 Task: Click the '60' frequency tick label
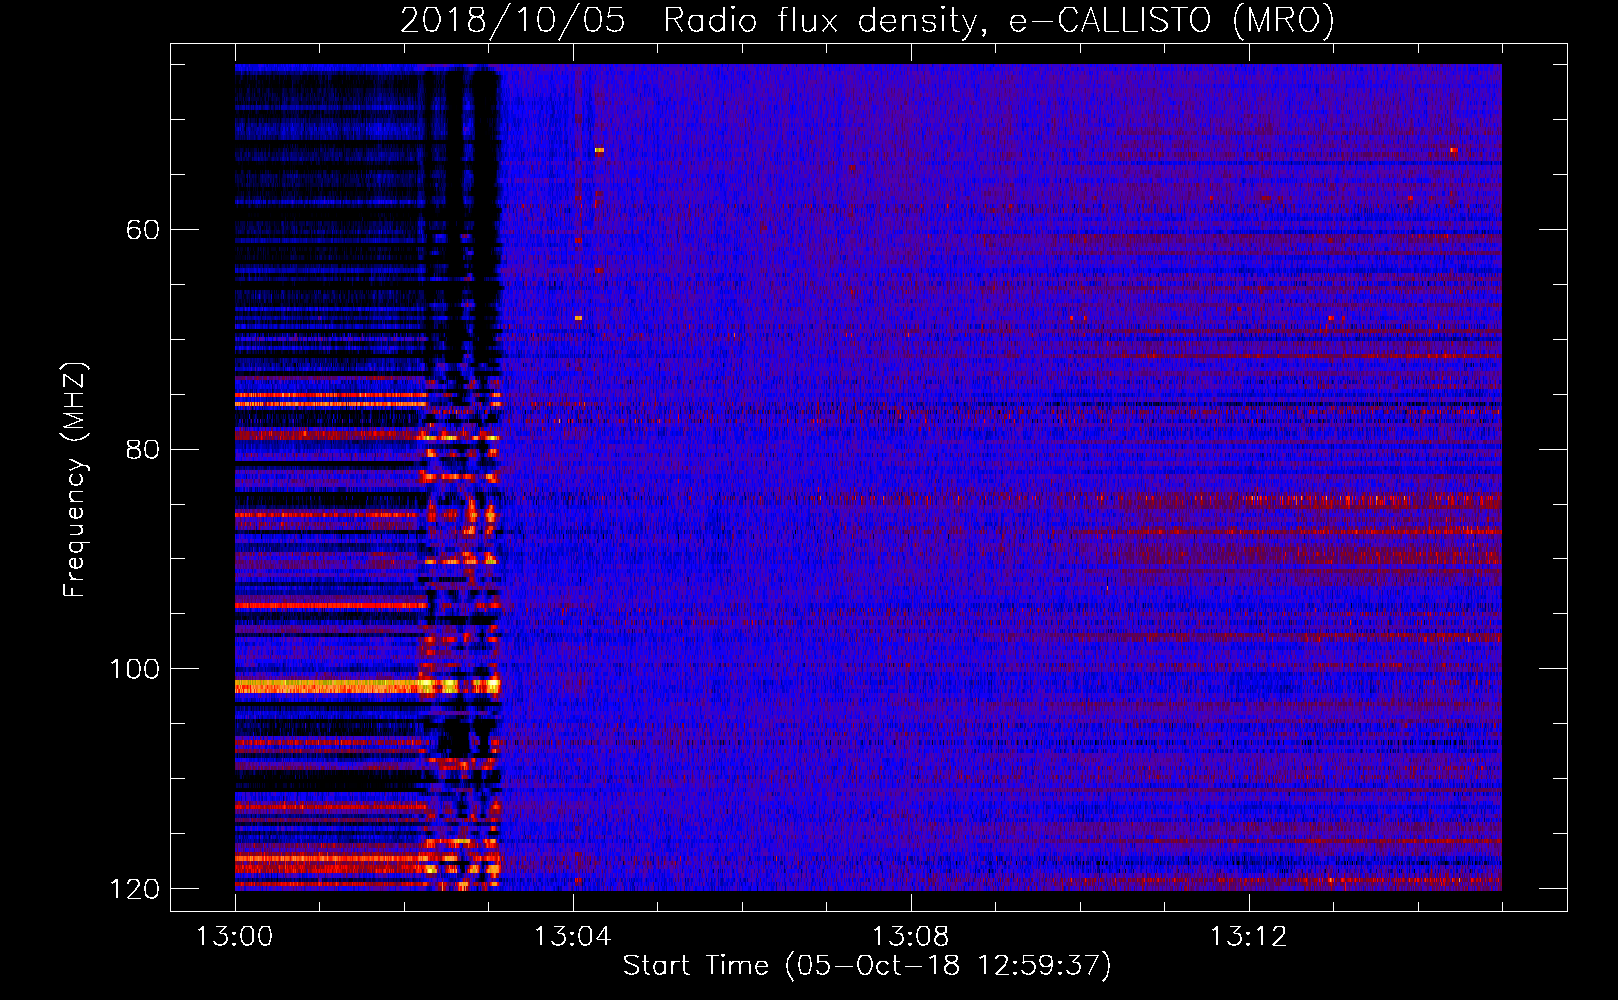tap(143, 230)
